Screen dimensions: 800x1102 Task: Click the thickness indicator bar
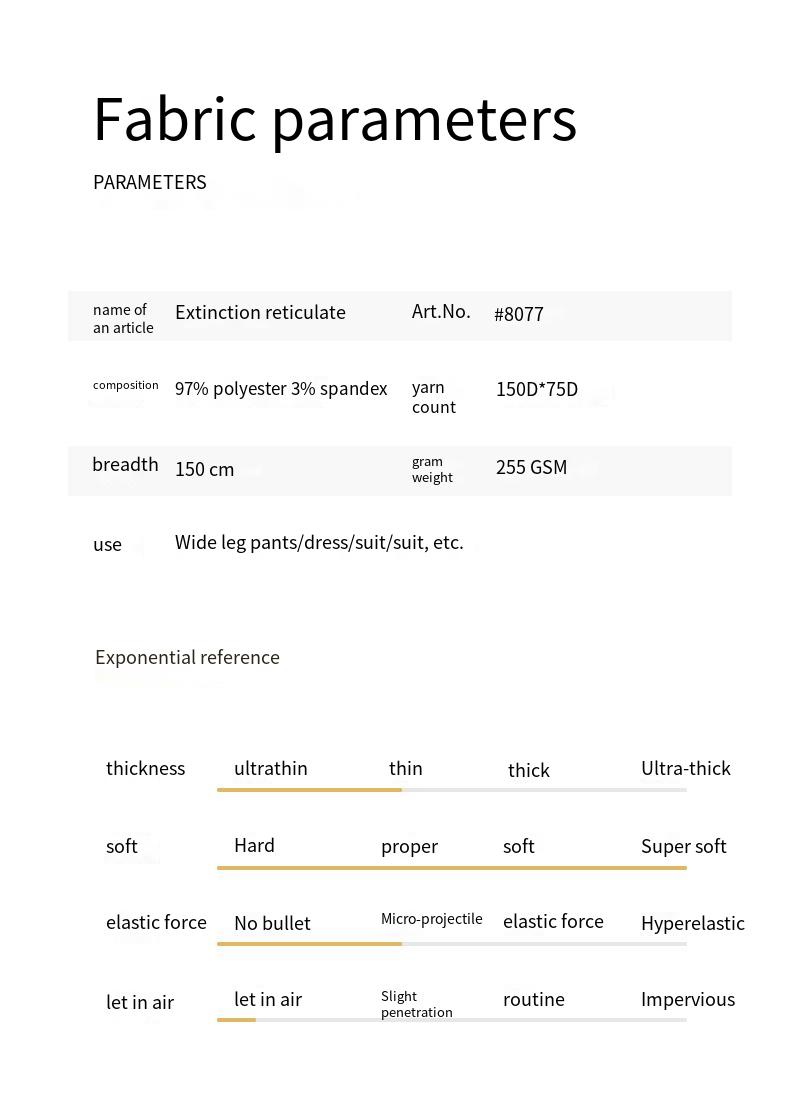[451, 790]
